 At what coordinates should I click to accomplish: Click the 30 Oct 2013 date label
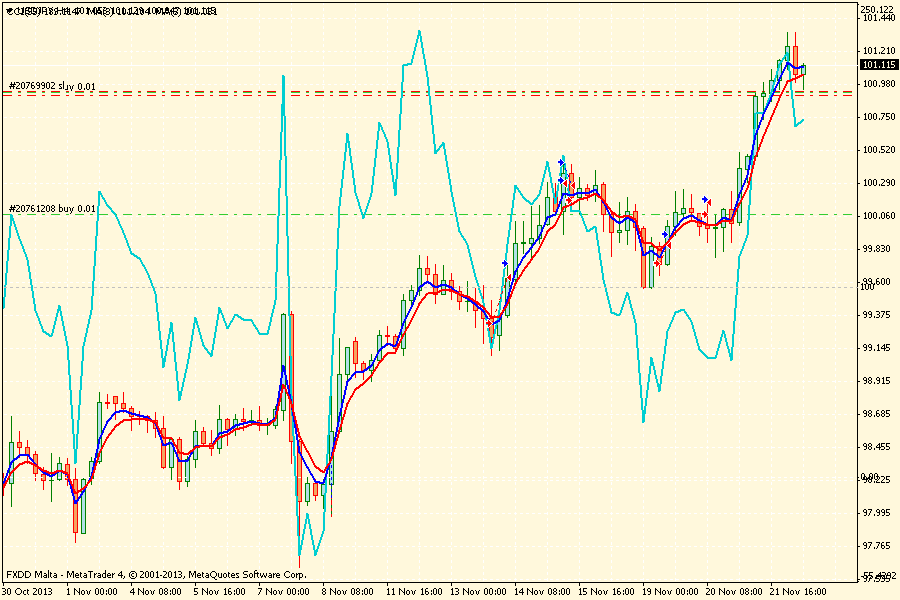(28, 591)
